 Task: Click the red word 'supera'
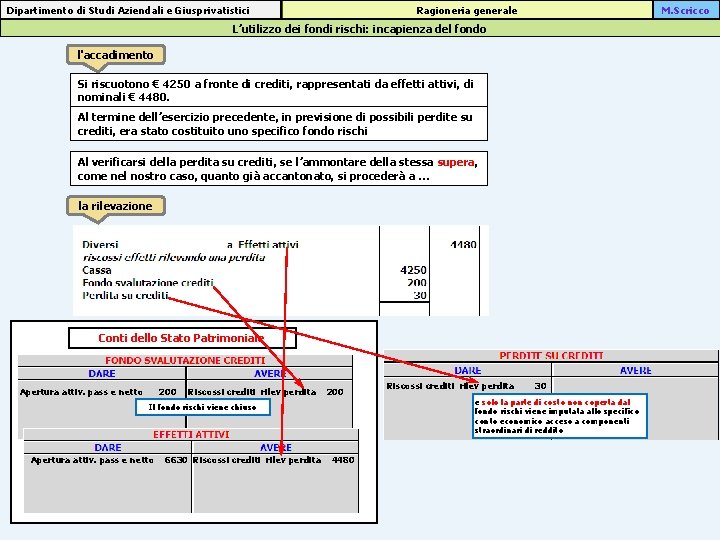coord(456,162)
